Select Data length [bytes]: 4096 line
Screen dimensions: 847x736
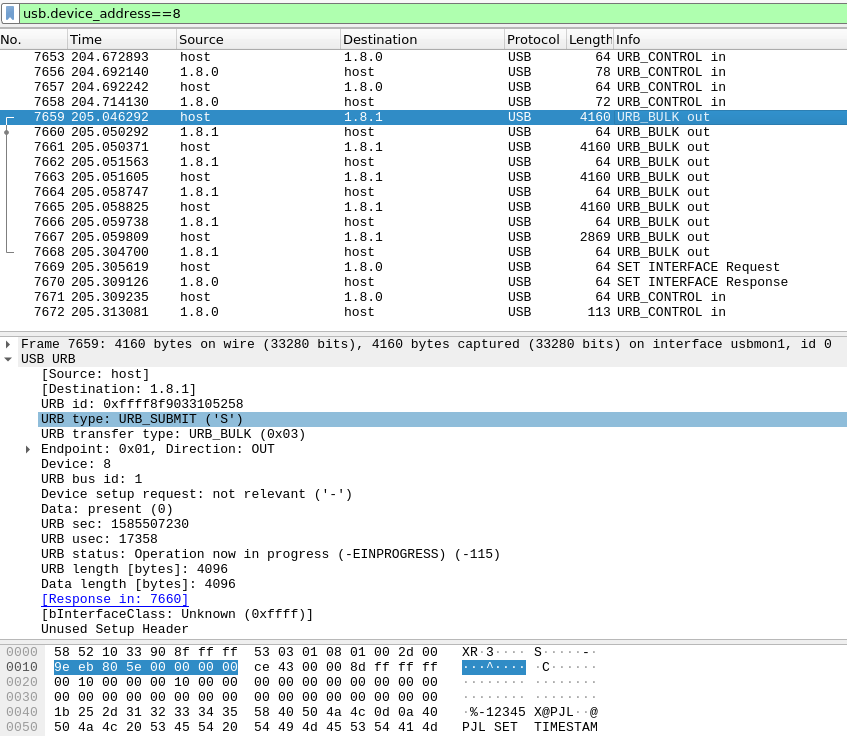tap(138, 584)
